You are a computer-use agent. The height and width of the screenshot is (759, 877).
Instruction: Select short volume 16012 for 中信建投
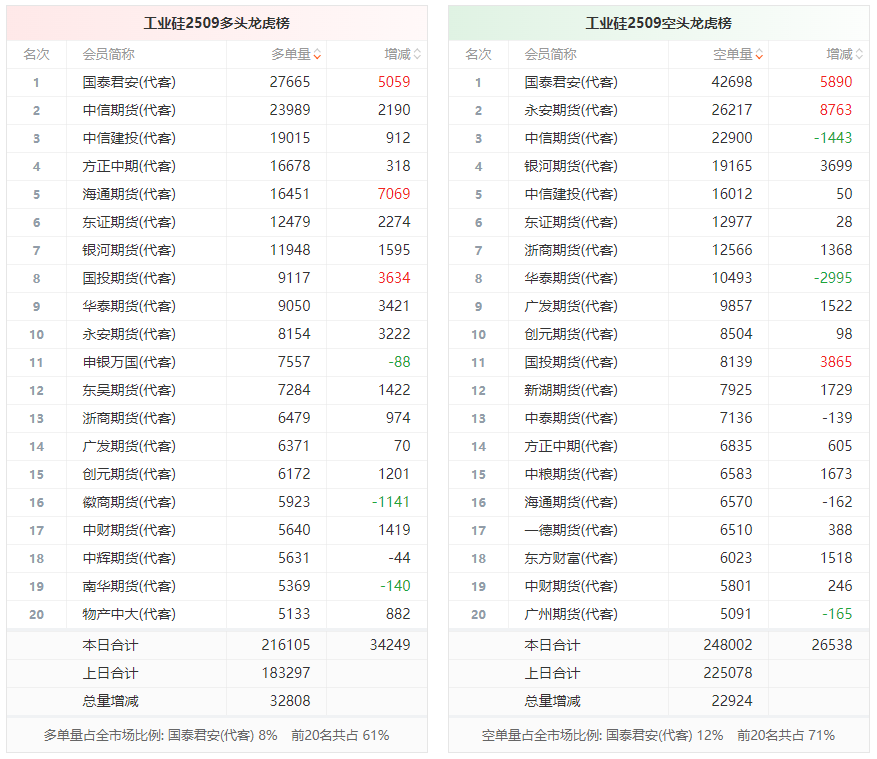click(x=732, y=194)
